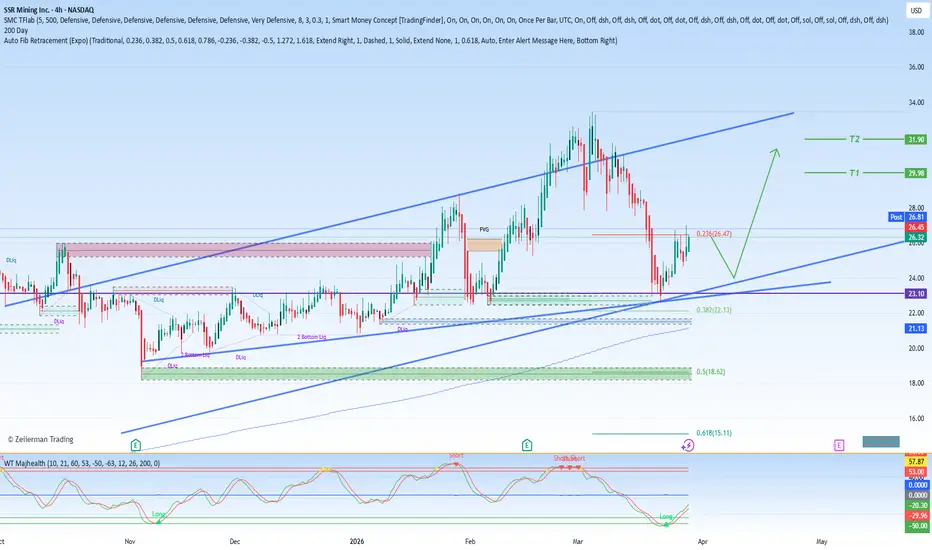The width and height of the screenshot is (932, 550).
Task: Click the 18.00 price axis tick
Action: (x=916, y=383)
